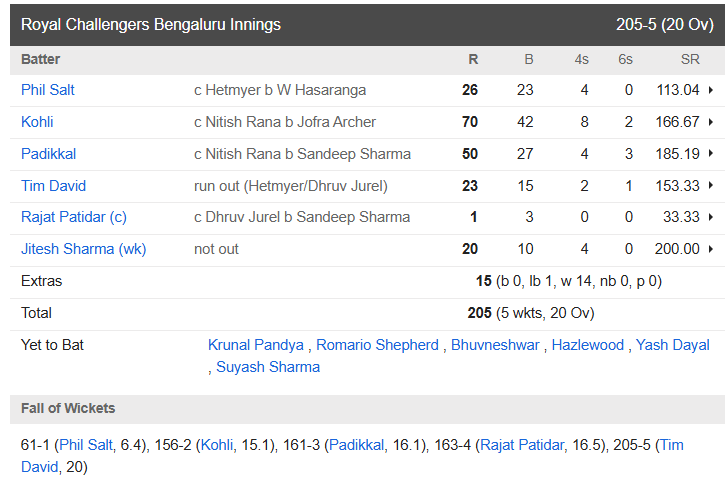Expand Phil Salt's row arrow
Screen dimensions: 727x480
click(710, 90)
